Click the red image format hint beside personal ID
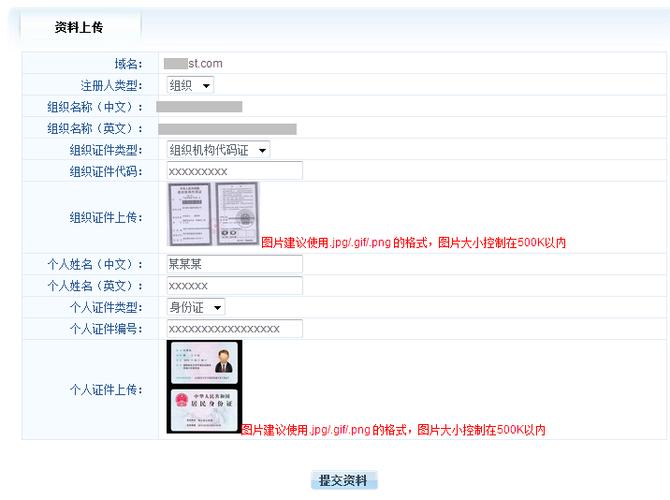The width and height of the screenshot is (670, 500). click(393, 429)
